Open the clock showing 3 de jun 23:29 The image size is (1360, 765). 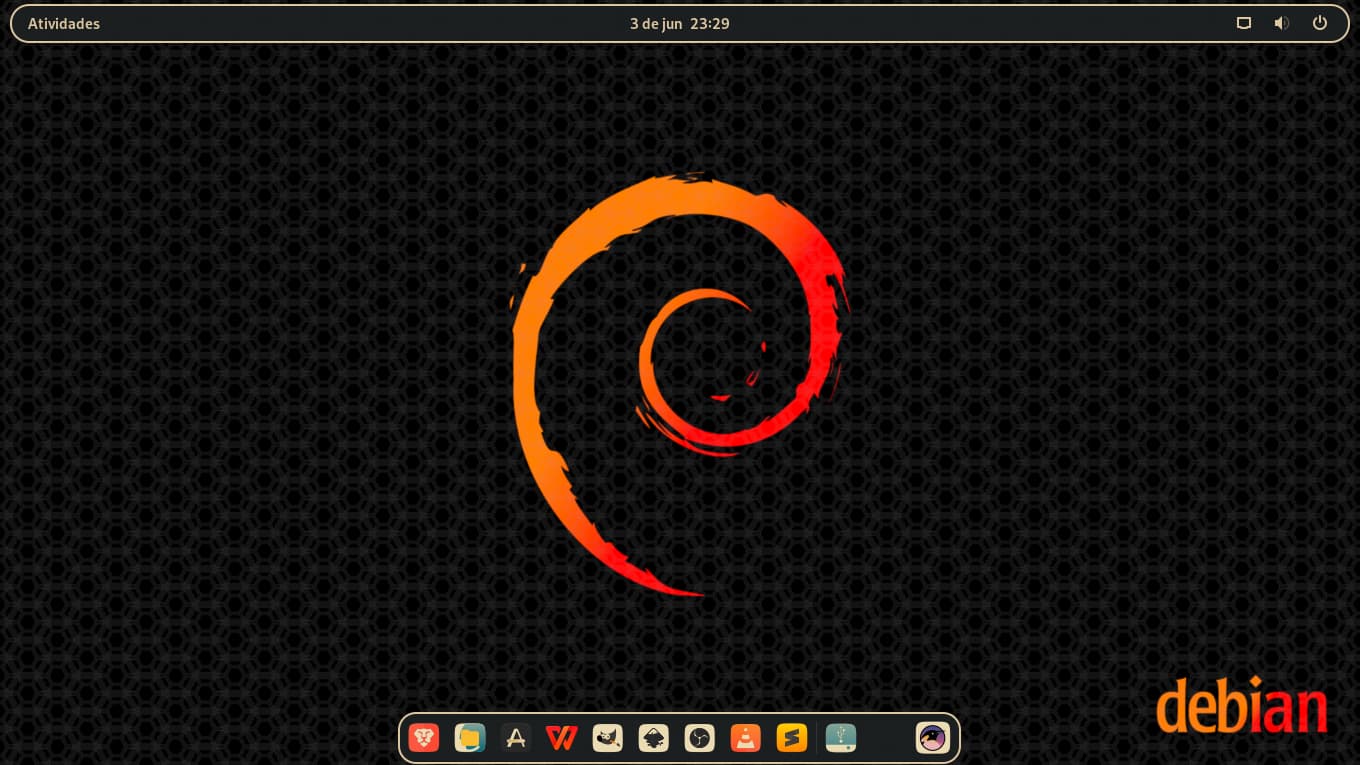click(x=680, y=24)
